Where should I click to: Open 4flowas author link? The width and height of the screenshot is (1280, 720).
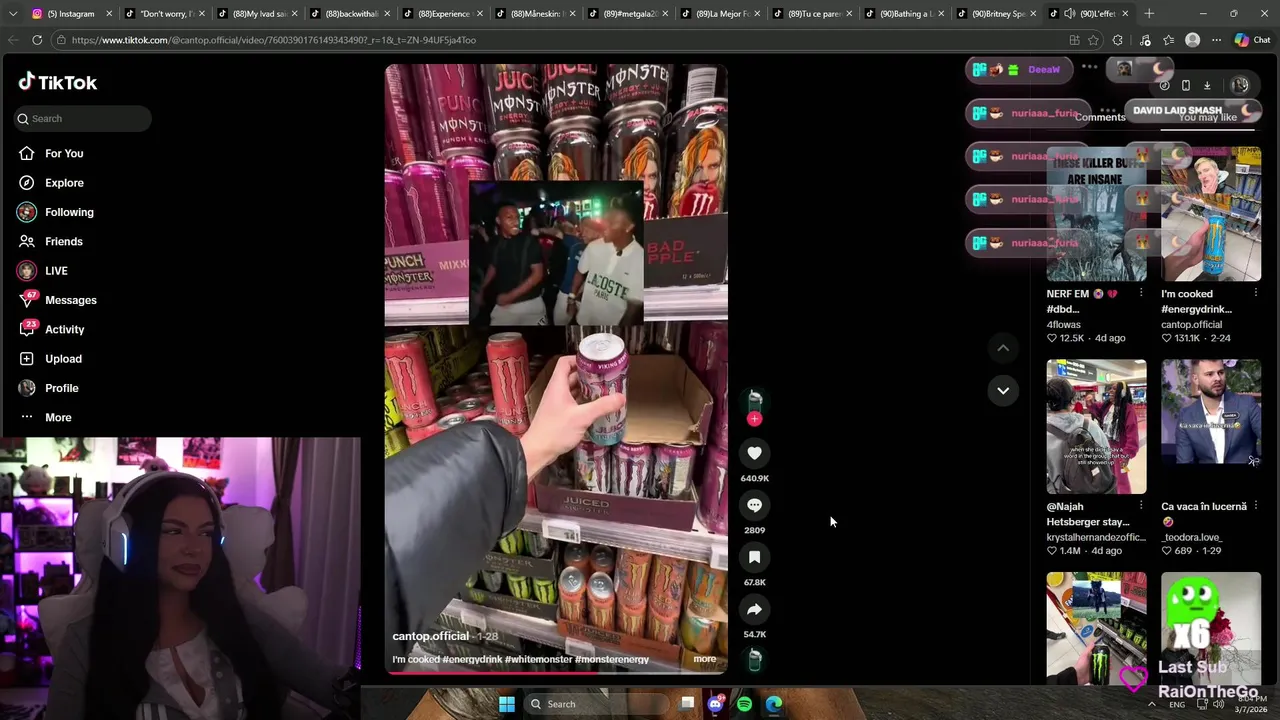coord(1064,325)
